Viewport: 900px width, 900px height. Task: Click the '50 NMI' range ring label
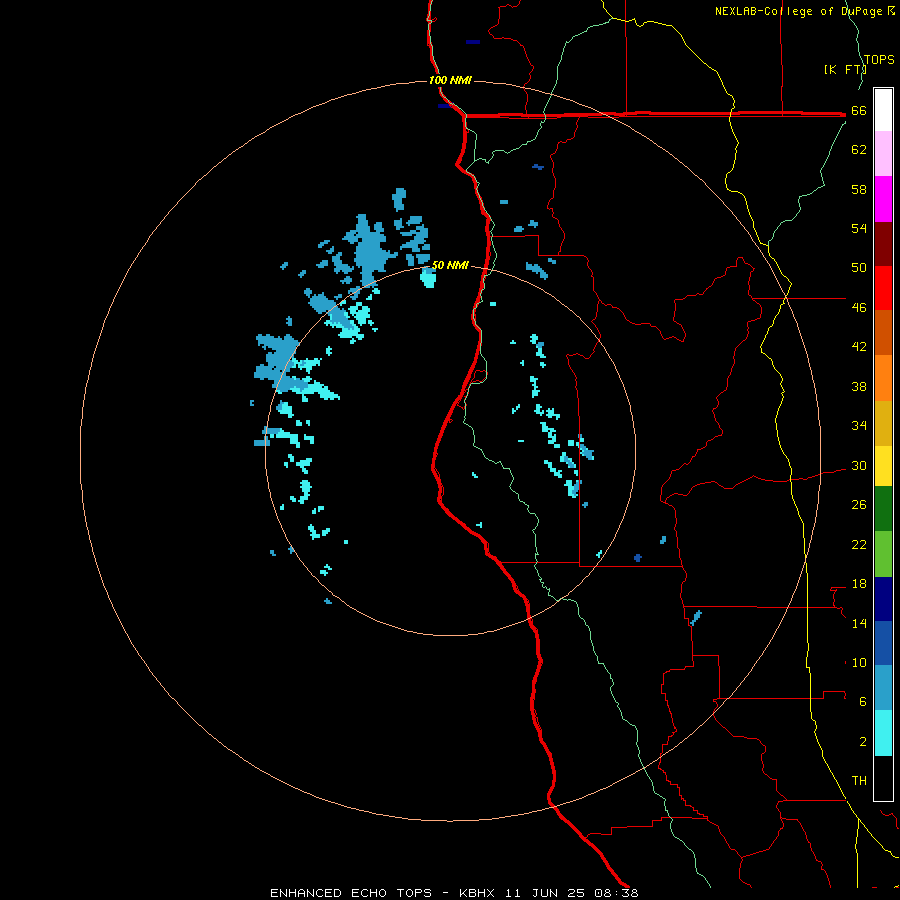tap(450, 265)
